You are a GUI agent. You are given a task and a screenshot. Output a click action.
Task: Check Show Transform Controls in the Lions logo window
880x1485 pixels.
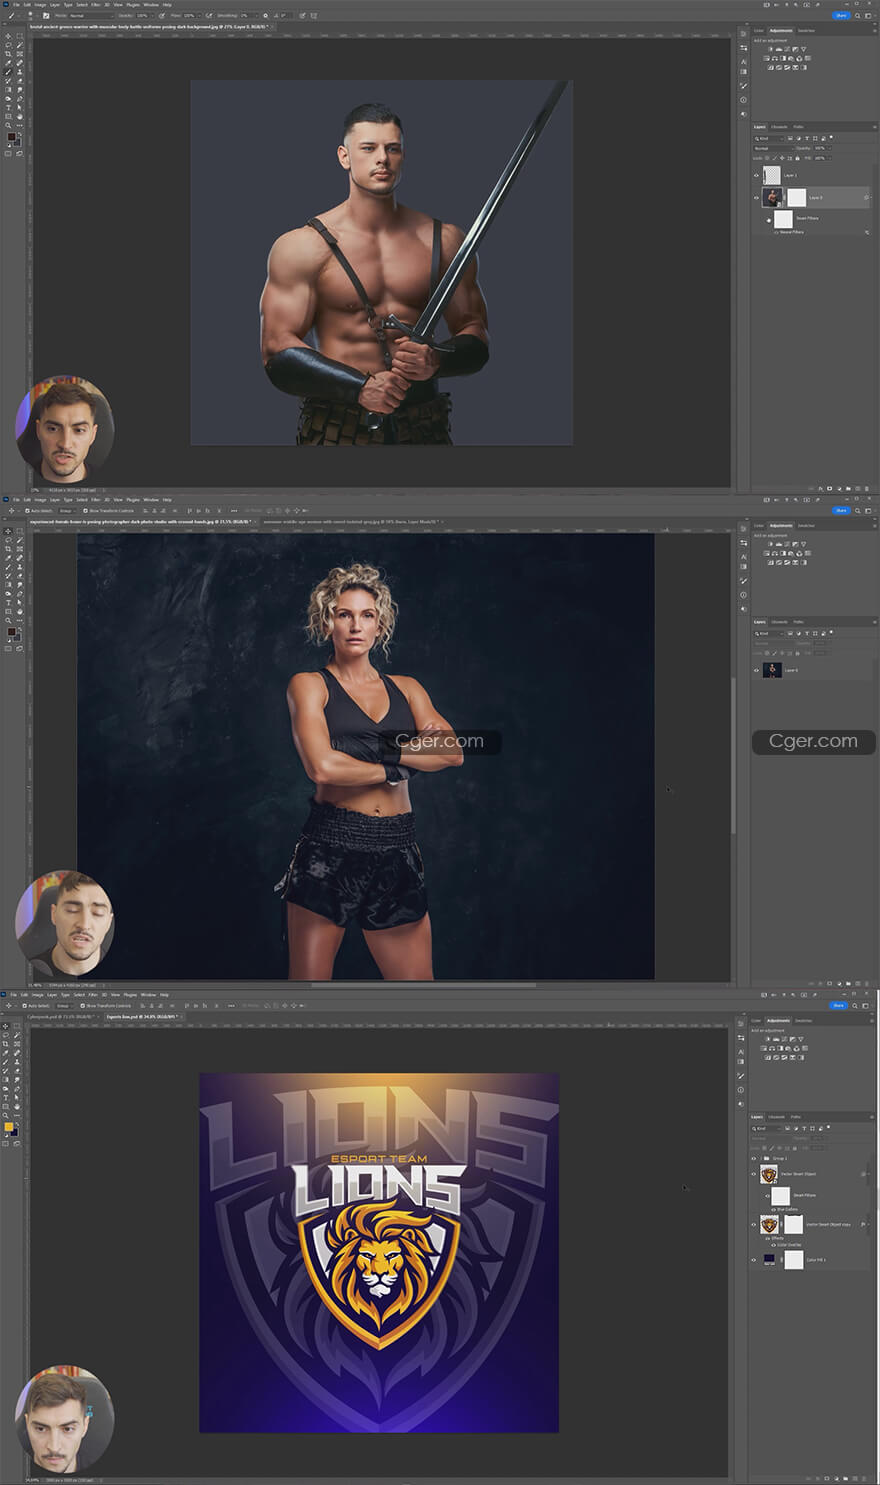click(84, 1005)
